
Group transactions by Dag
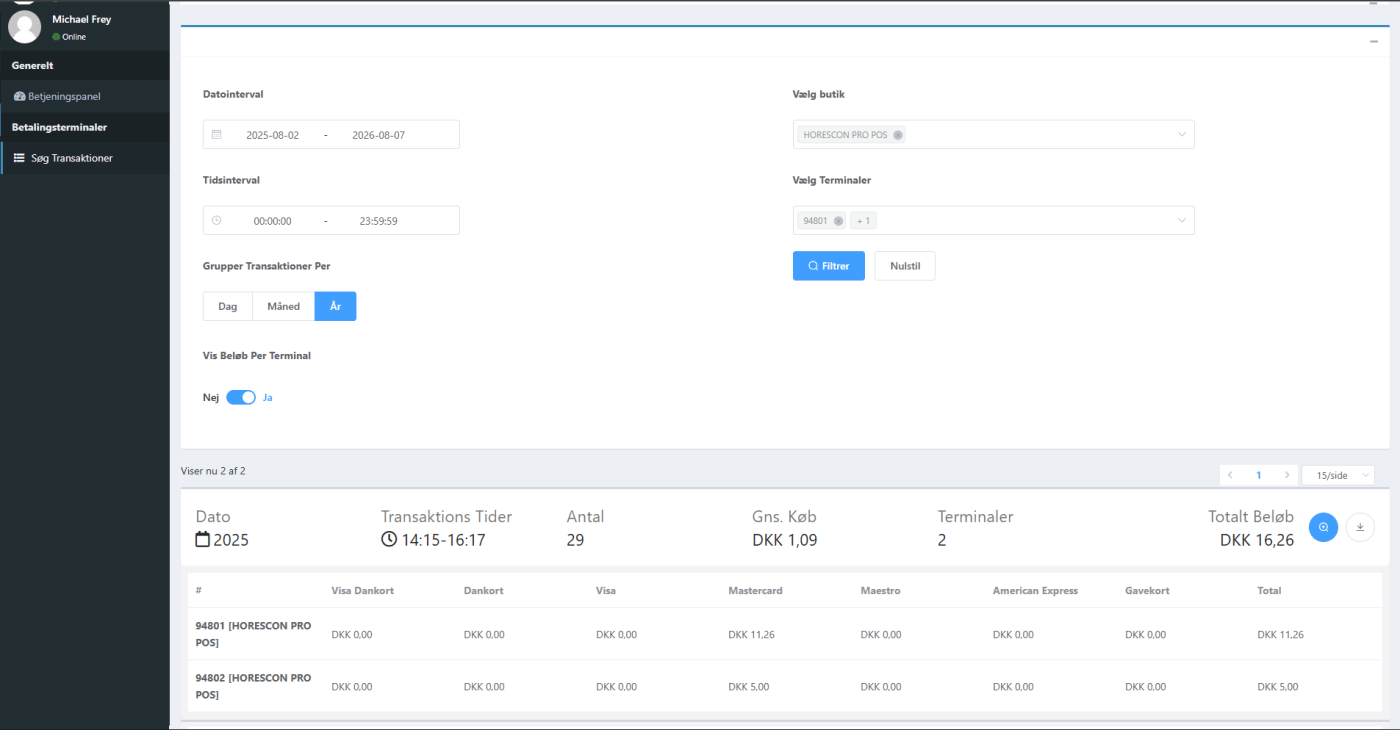tap(228, 306)
